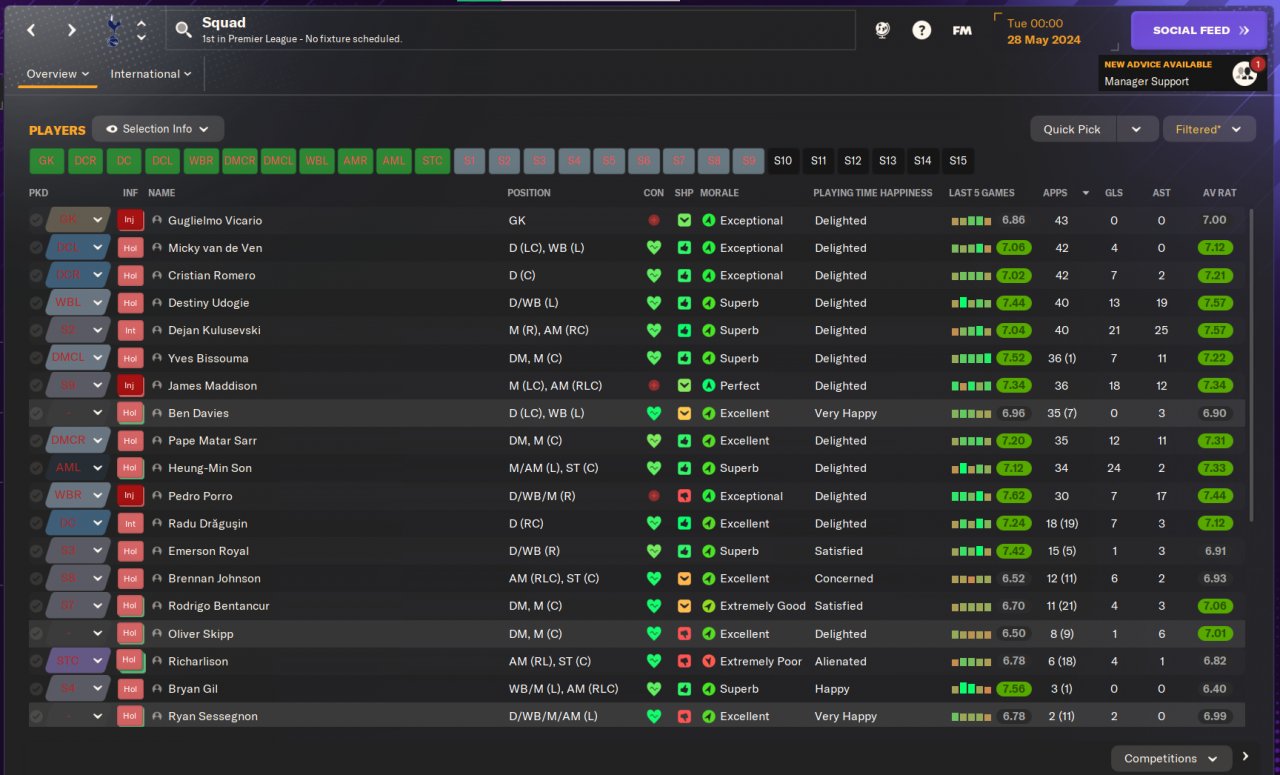The height and width of the screenshot is (775, 1280).
Task: Open James Maddison's player profile
Action: point(212,385)
